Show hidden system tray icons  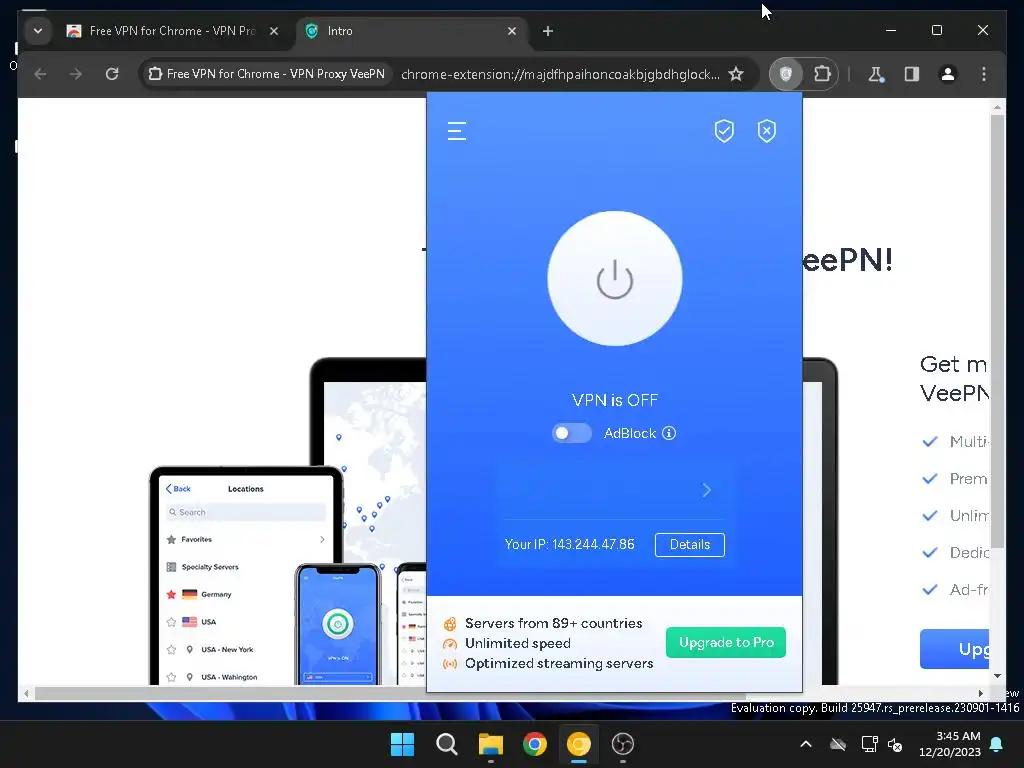[x=806, y=744]
